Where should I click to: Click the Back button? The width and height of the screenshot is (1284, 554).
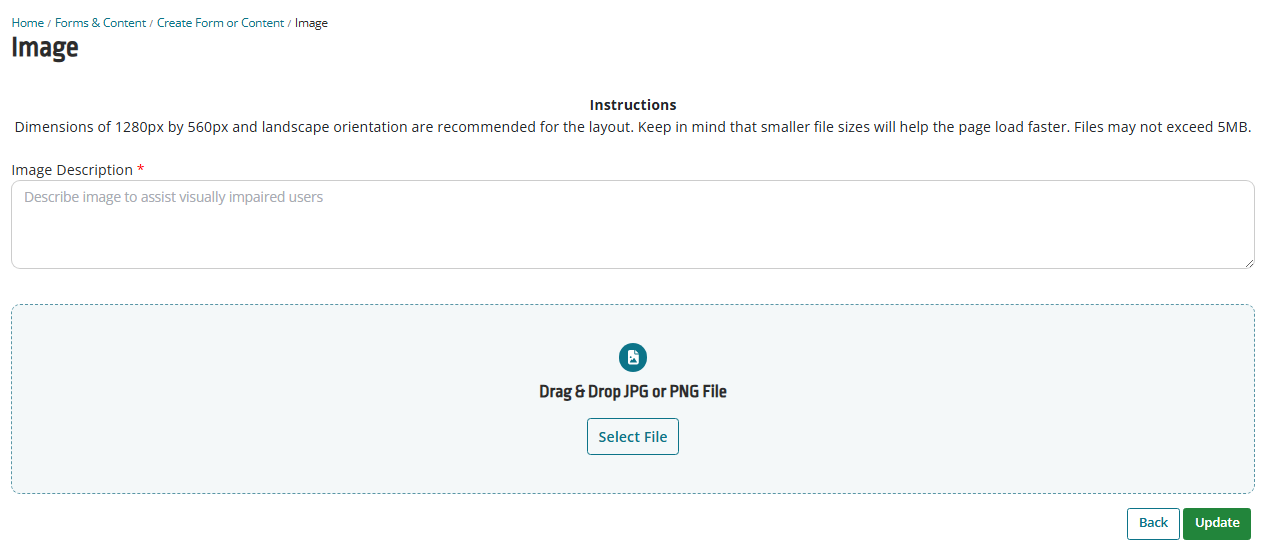point(1153,523)
